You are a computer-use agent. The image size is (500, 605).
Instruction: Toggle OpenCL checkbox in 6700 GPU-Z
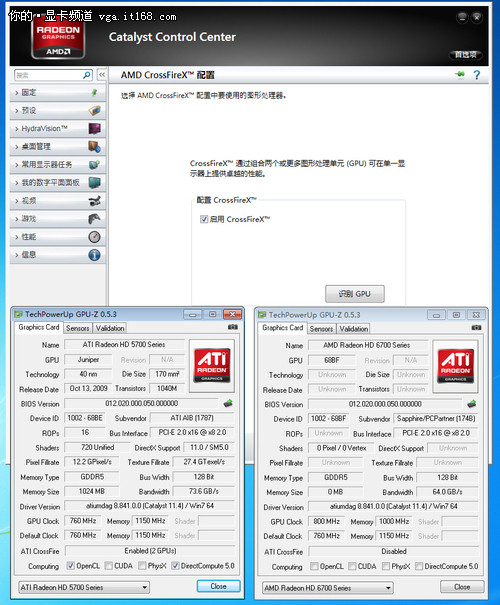(314, 566)
